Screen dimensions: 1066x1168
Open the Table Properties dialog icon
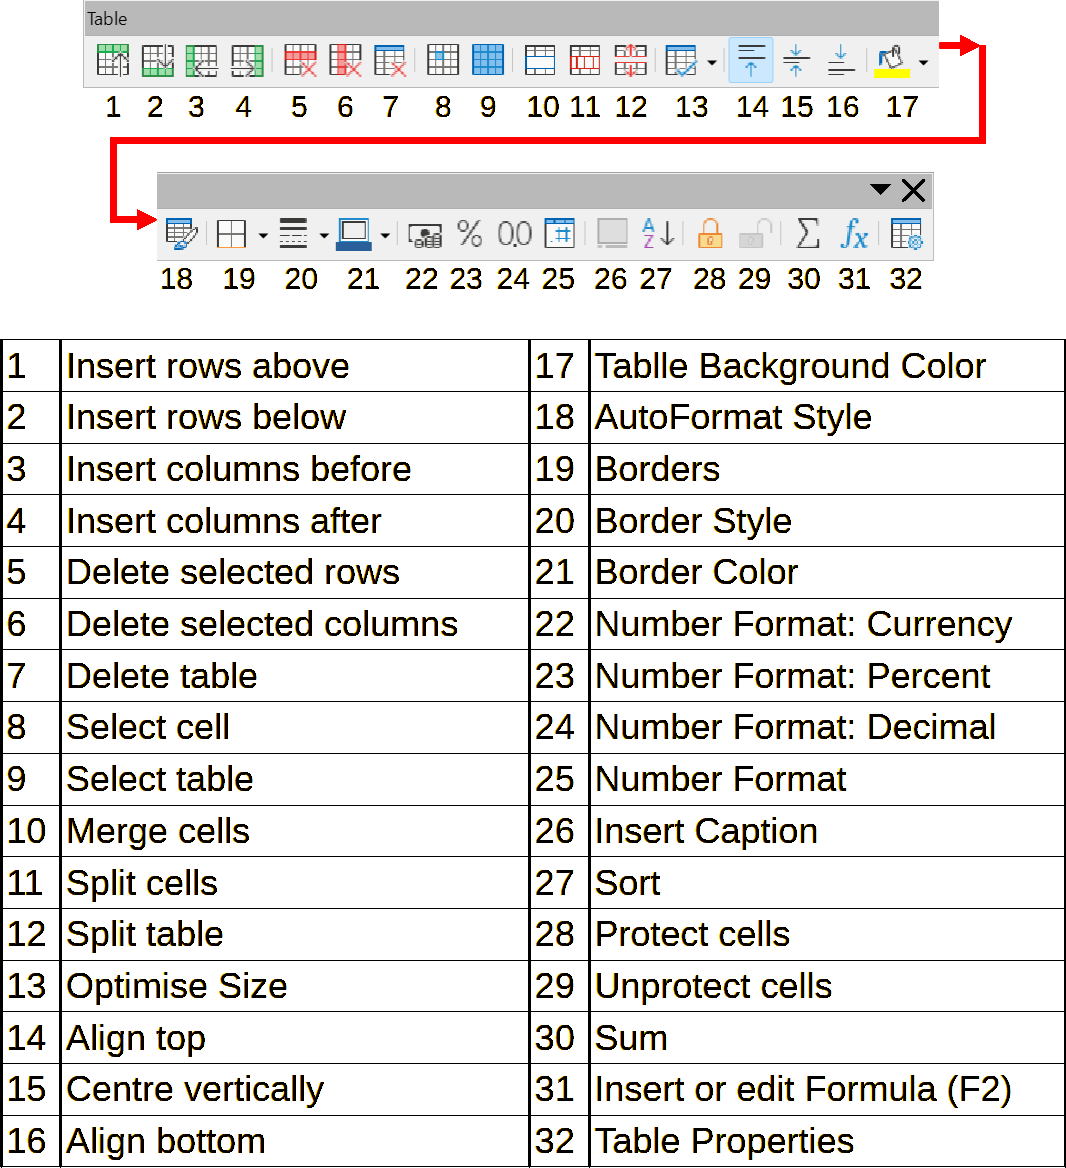[x=906, y=234]
